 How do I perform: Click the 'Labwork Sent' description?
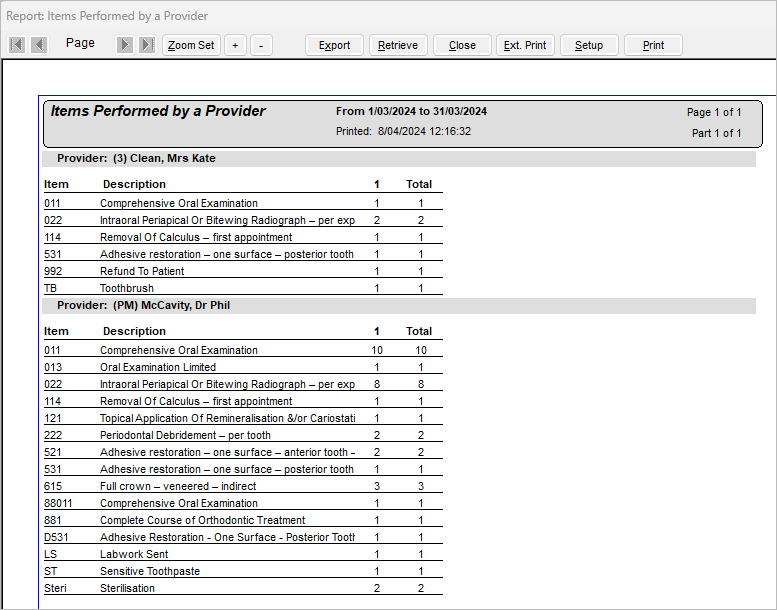[x=134, y=555]
